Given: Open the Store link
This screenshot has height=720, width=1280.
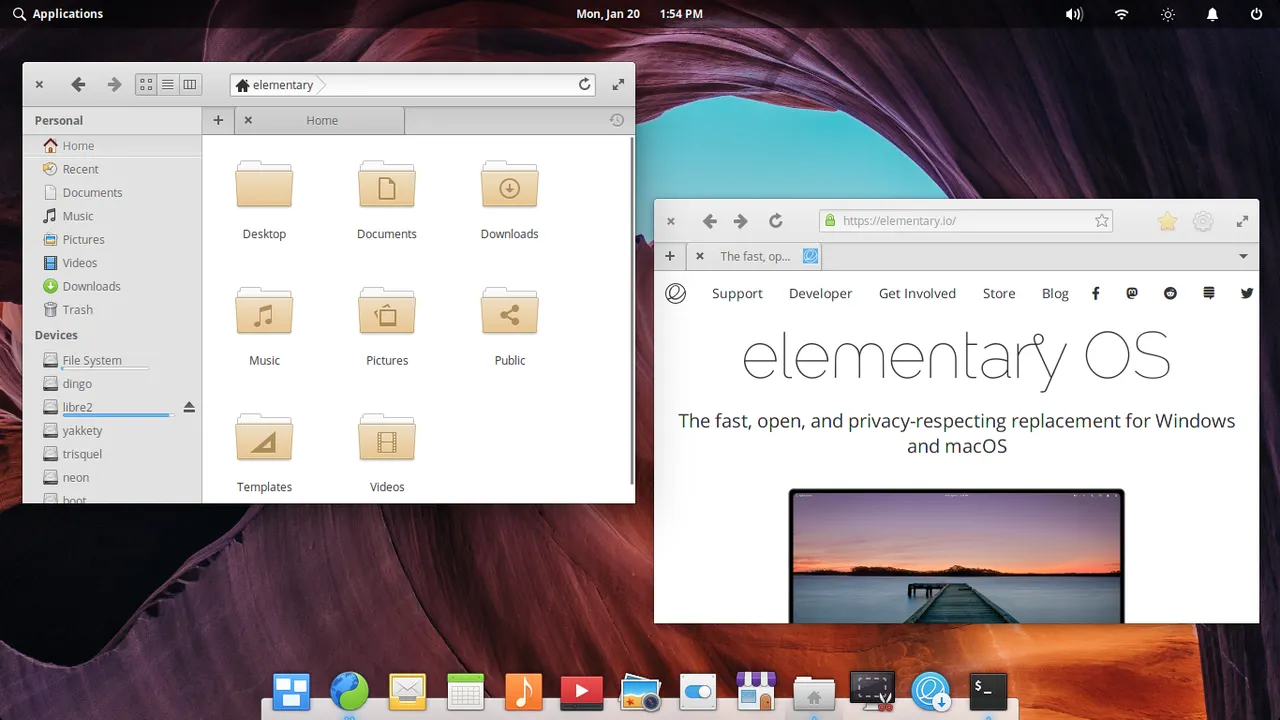Looking at the screenshot, I should point(999,293).
